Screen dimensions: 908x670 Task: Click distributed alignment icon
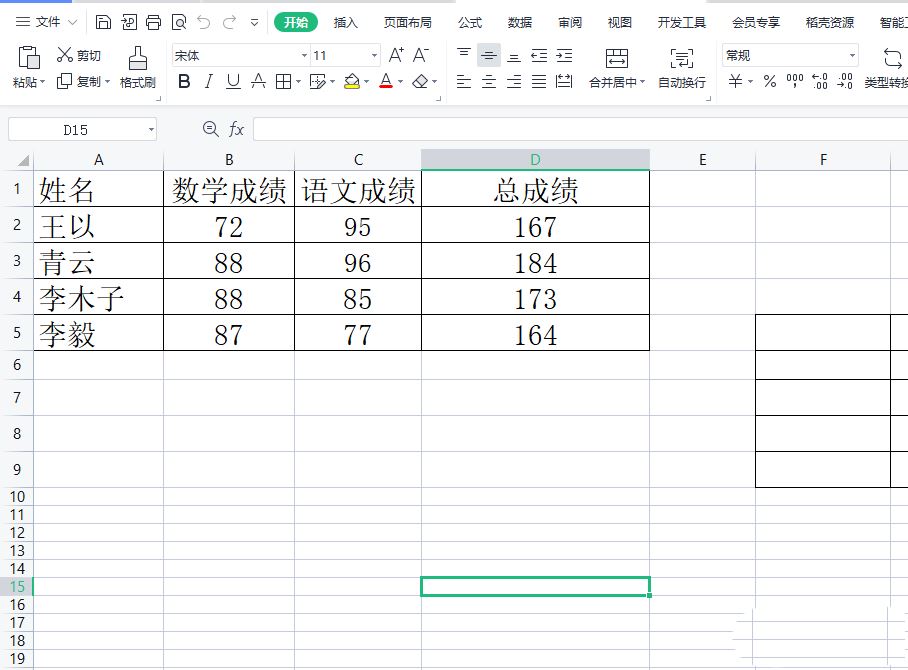click(564, 82)
